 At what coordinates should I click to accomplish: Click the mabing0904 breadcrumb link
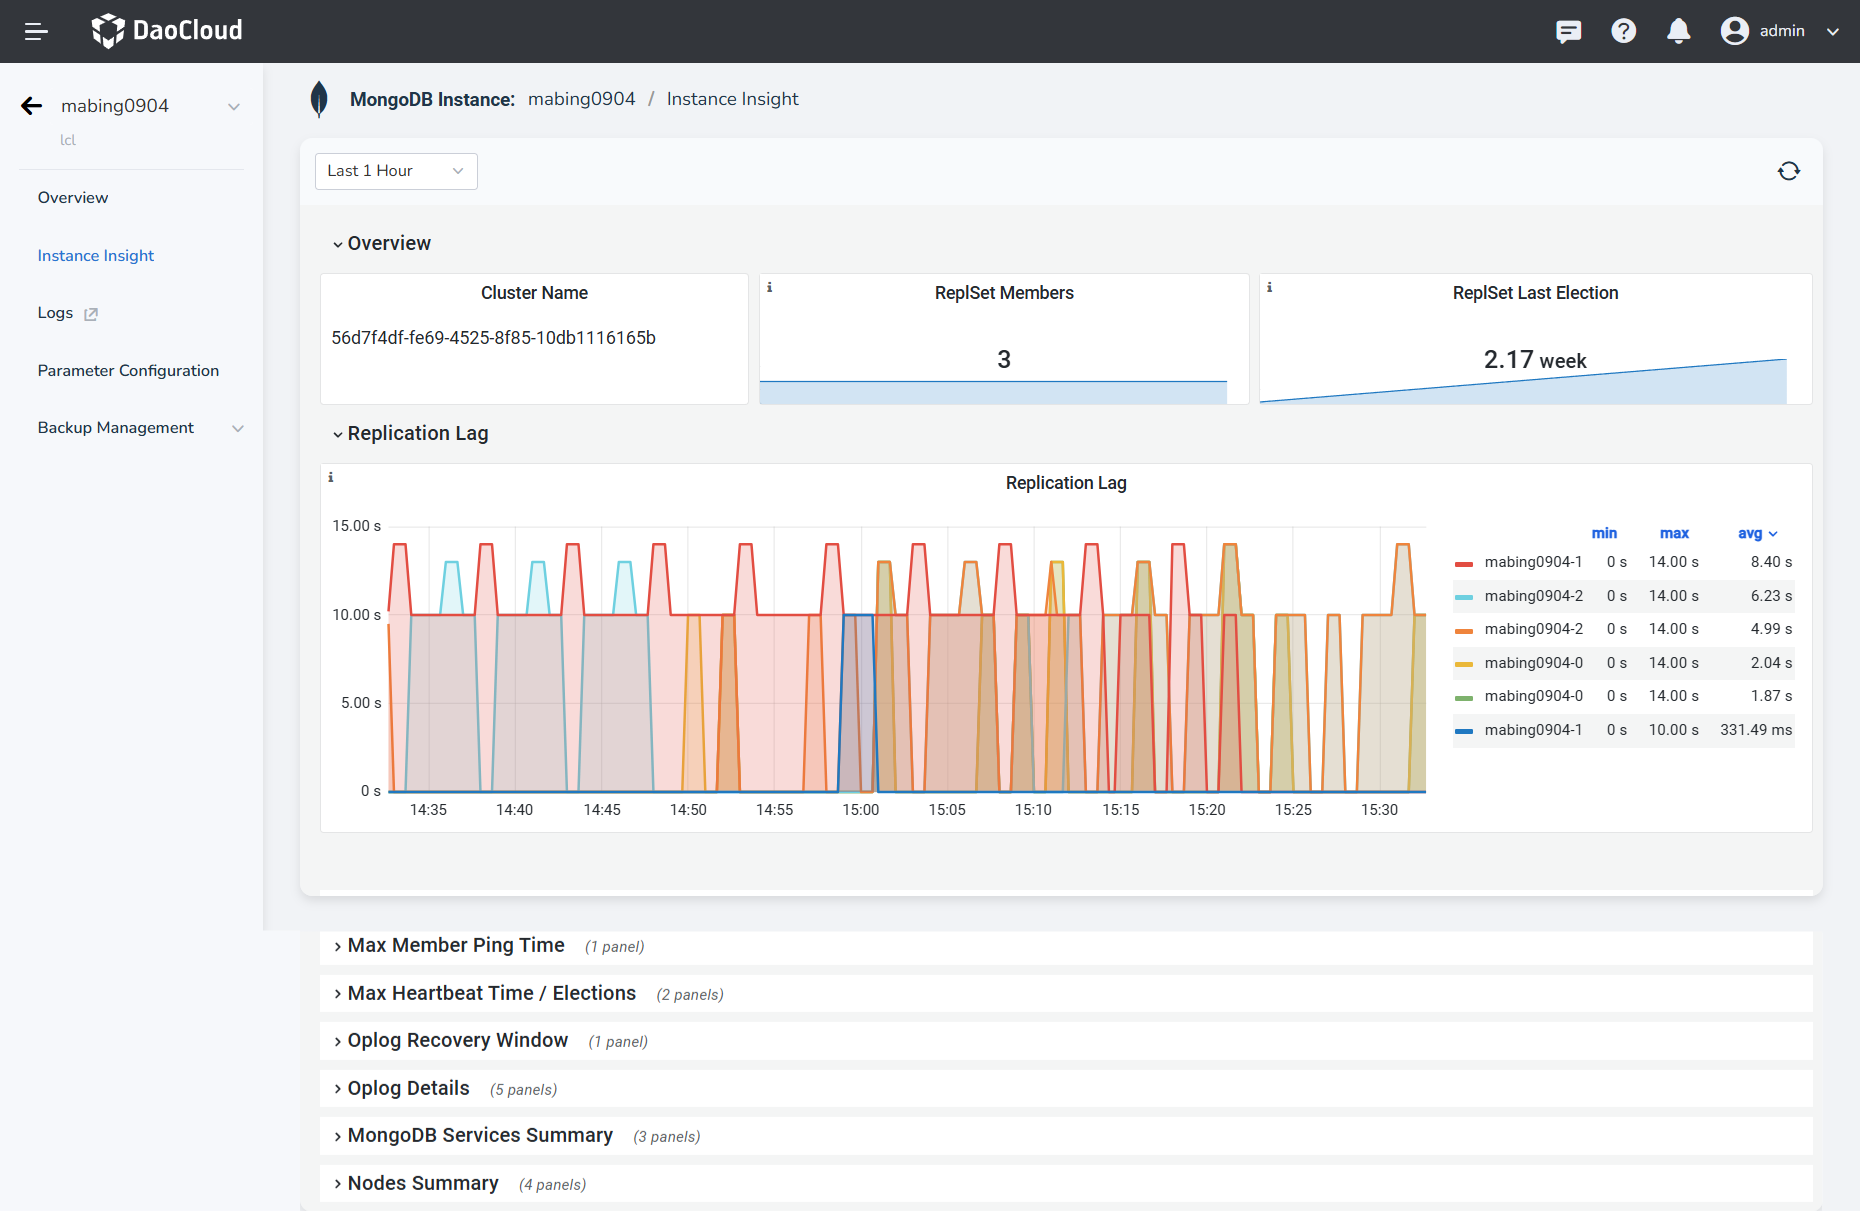581,99
